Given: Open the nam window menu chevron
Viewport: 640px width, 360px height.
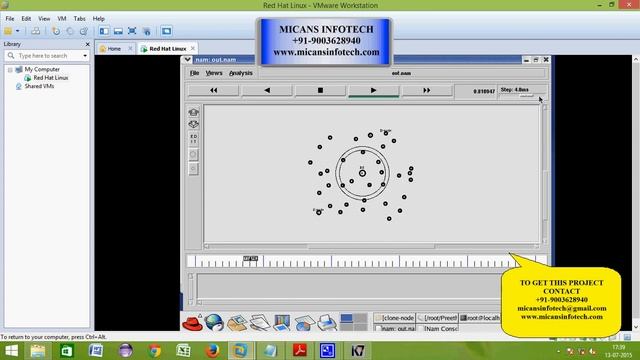Looking at the screenshot, I should (x=187, y=60).
